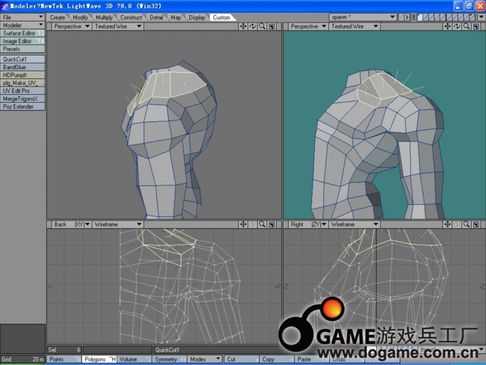Run the UV Edit Pro plugin
Viewport: 486px width, 365px height.
pyautogui.click(x=22, y=91)
